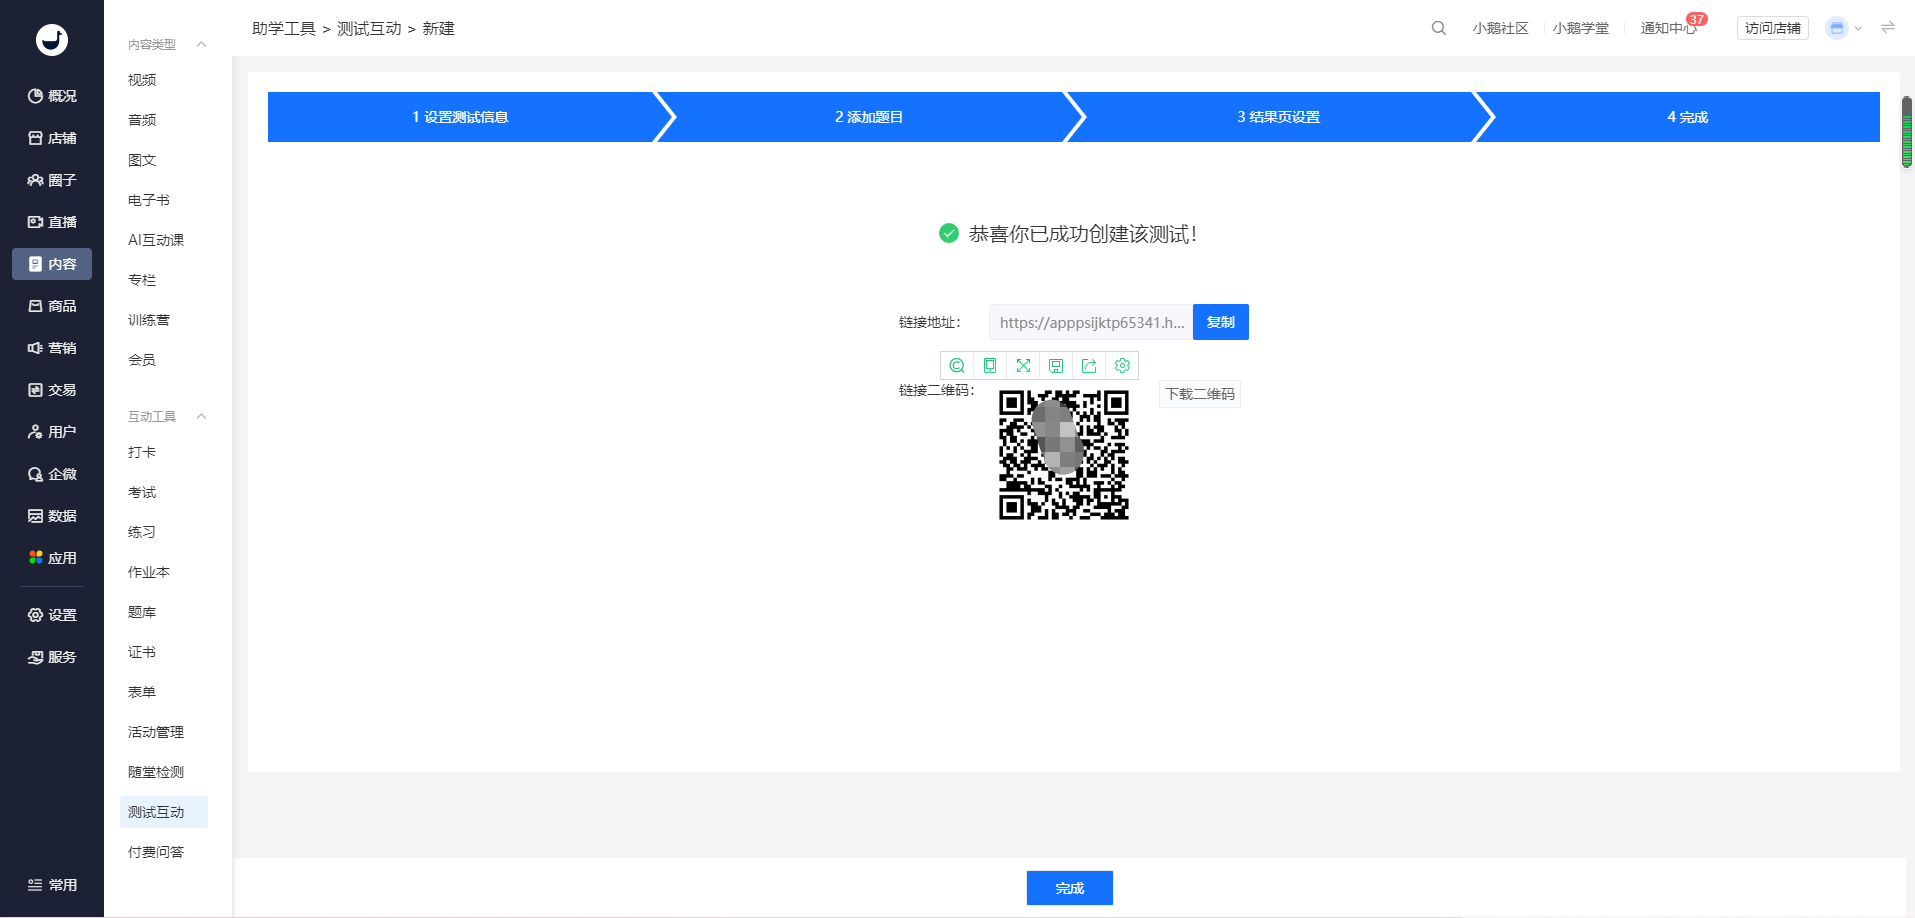Image resolution: width=1915 pixels, height=918 pixels.
Task: Click 访问店铺 button
Action: click(x=1772, y=28)
